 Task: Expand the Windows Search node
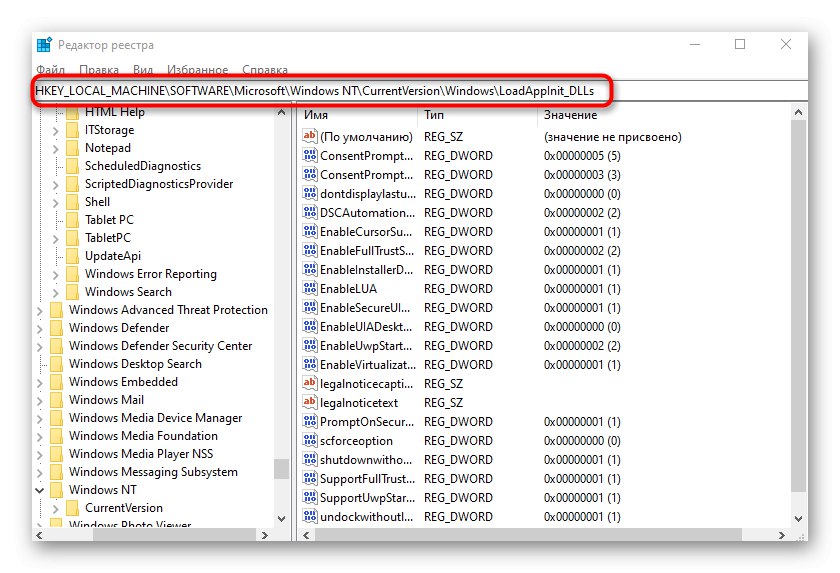coord(56,292)
